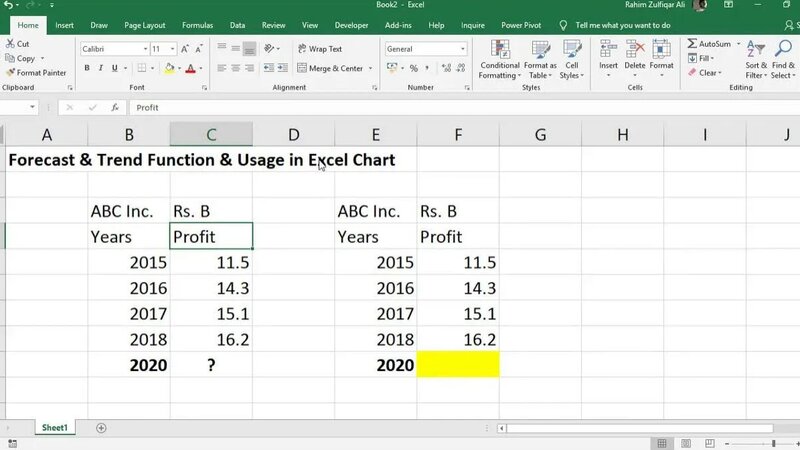Click Delete cells button
The height and width of the screenshot is (450, 800).
(635, 59)
